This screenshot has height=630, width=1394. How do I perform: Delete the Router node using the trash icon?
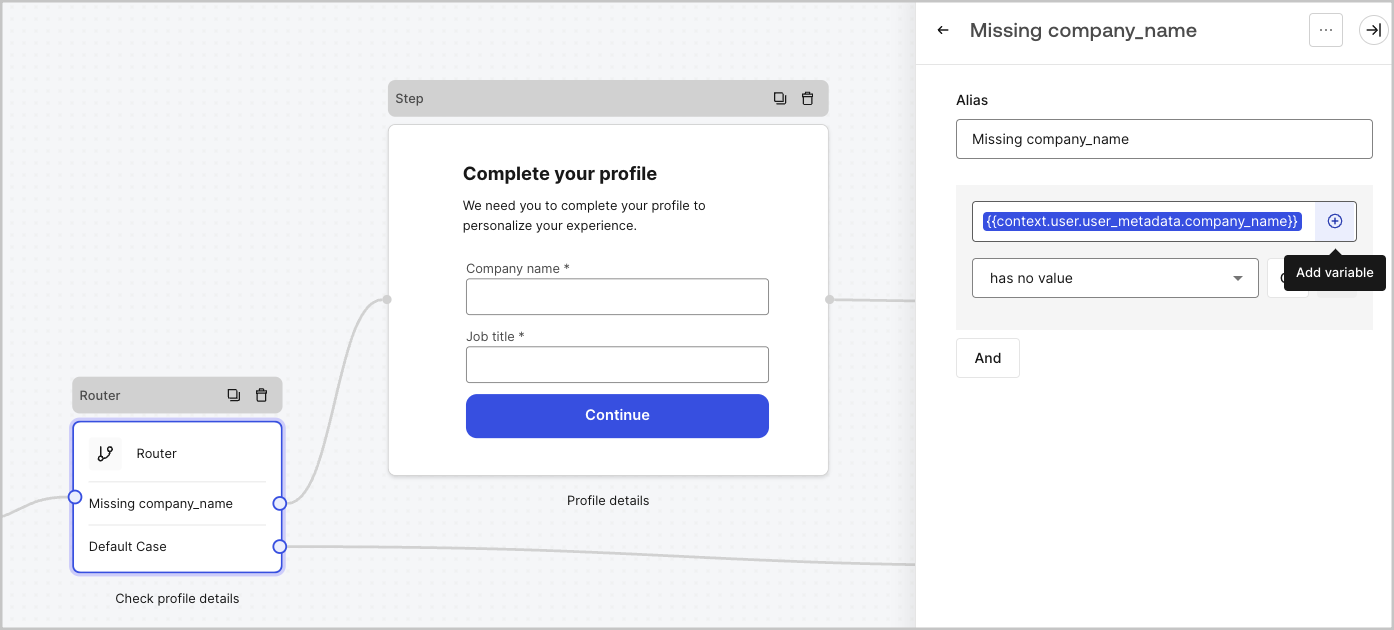click(x=261, y=395)
